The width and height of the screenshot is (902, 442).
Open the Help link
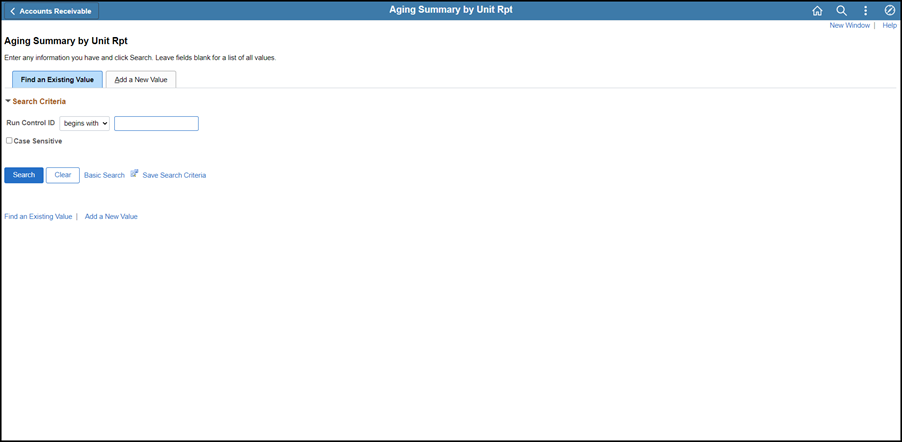point(889,26)
